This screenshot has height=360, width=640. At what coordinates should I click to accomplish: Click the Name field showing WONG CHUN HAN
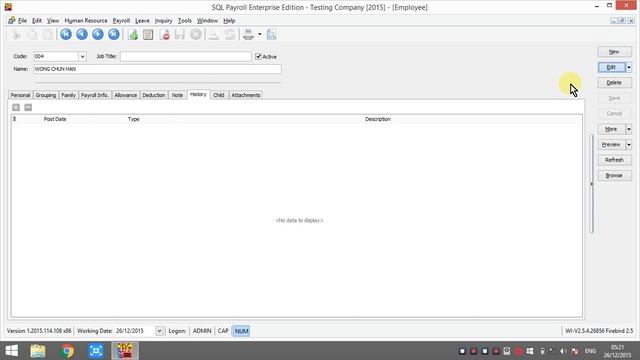(158, 69)
